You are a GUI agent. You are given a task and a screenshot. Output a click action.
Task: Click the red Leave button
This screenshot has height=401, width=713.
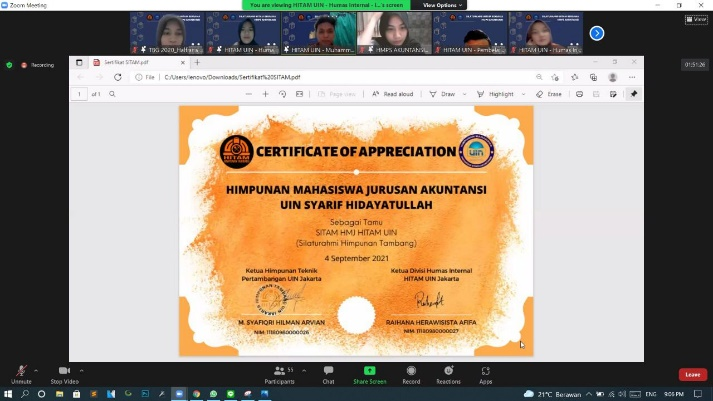pos(693,375)
